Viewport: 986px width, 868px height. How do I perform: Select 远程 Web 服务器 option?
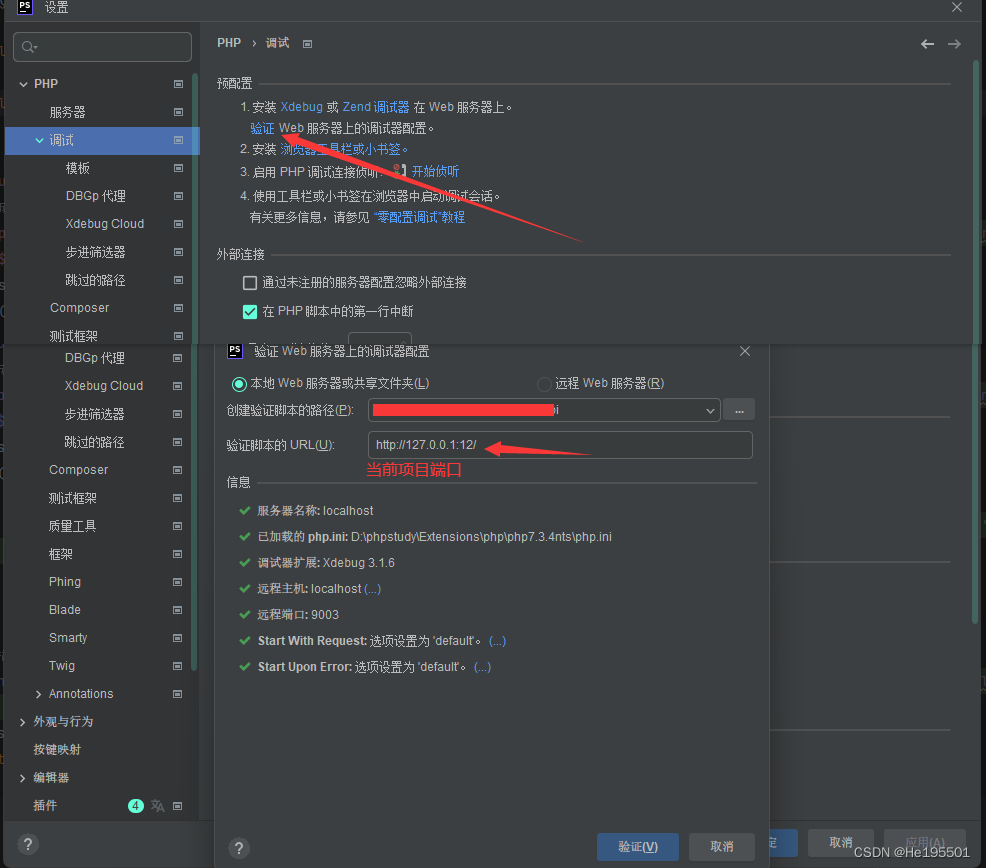[544, 384]
